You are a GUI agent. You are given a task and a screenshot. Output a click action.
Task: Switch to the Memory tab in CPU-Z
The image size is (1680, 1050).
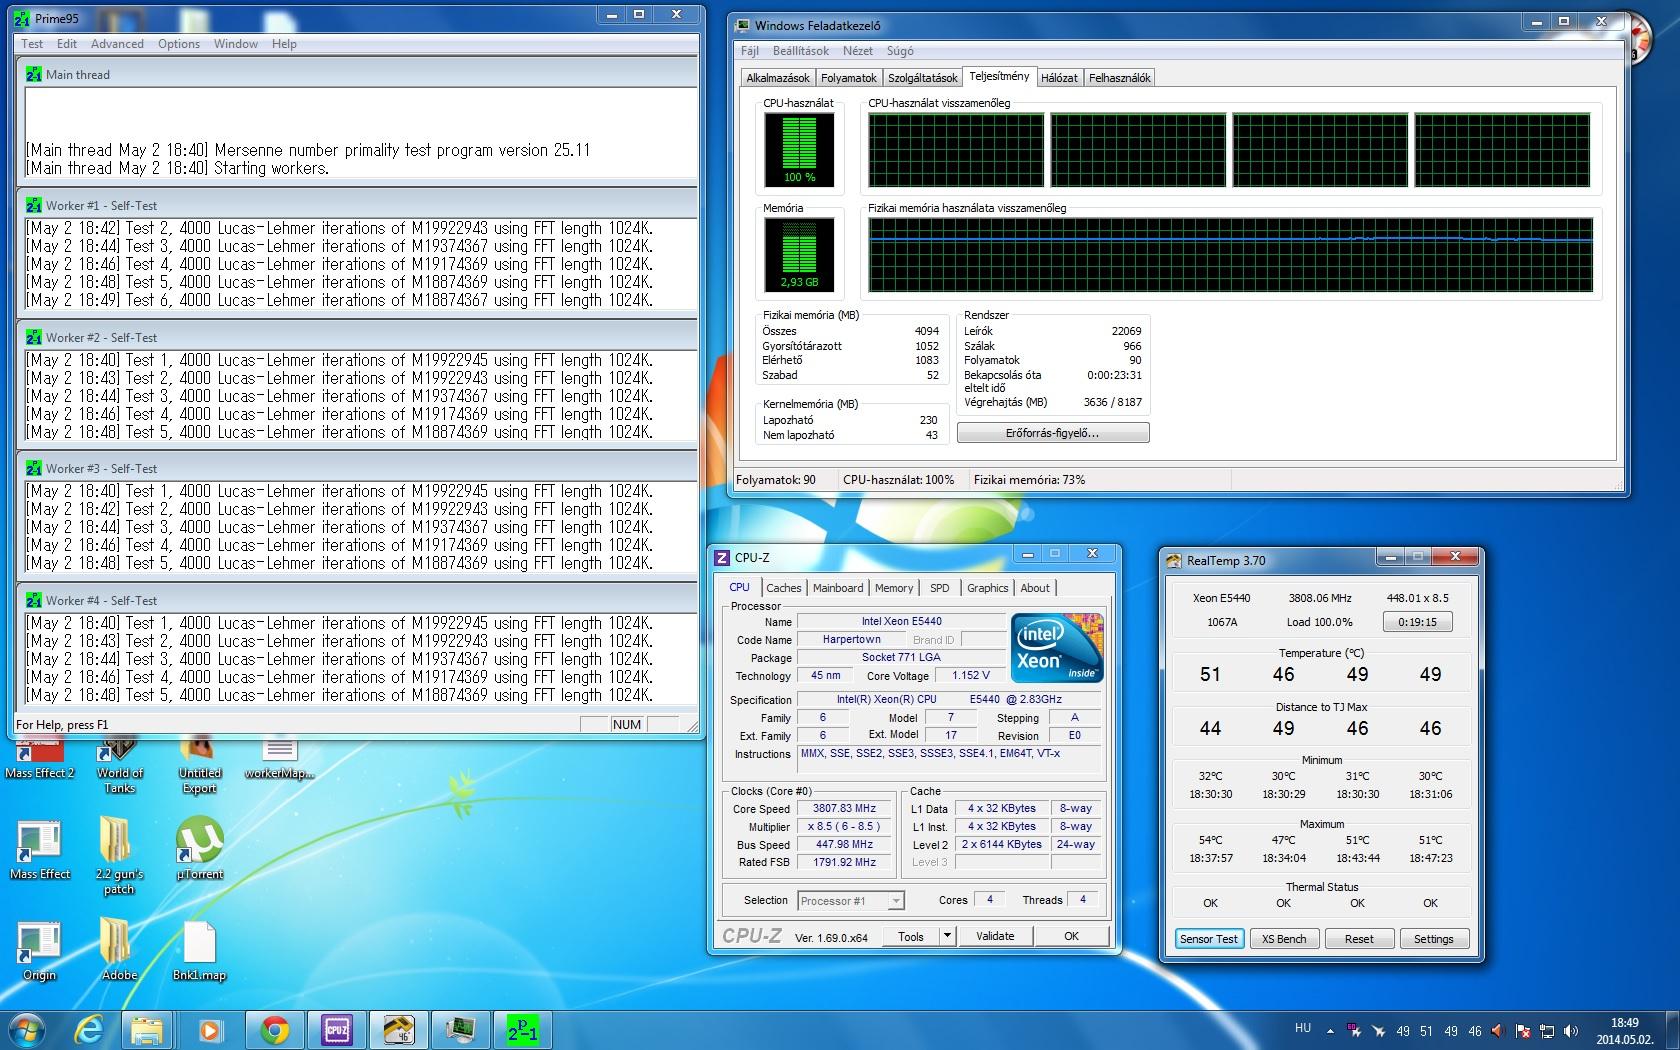click(x=893, y=588)
